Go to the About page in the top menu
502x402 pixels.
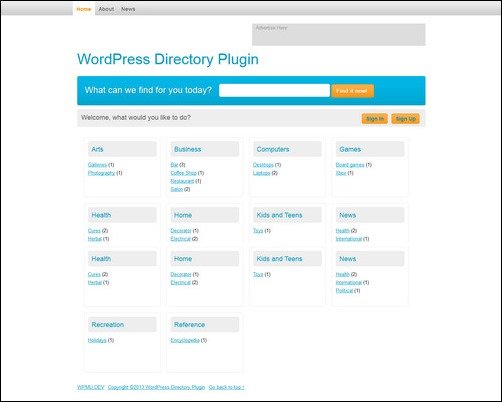[x=106, y=9]
